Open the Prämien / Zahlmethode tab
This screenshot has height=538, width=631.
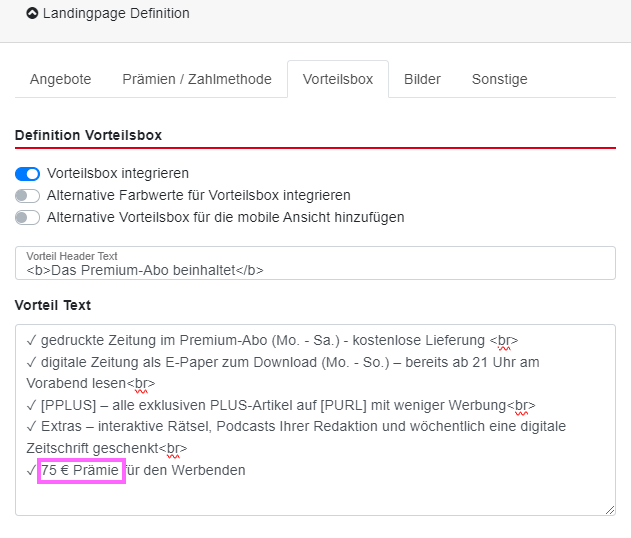click(197, 79)
